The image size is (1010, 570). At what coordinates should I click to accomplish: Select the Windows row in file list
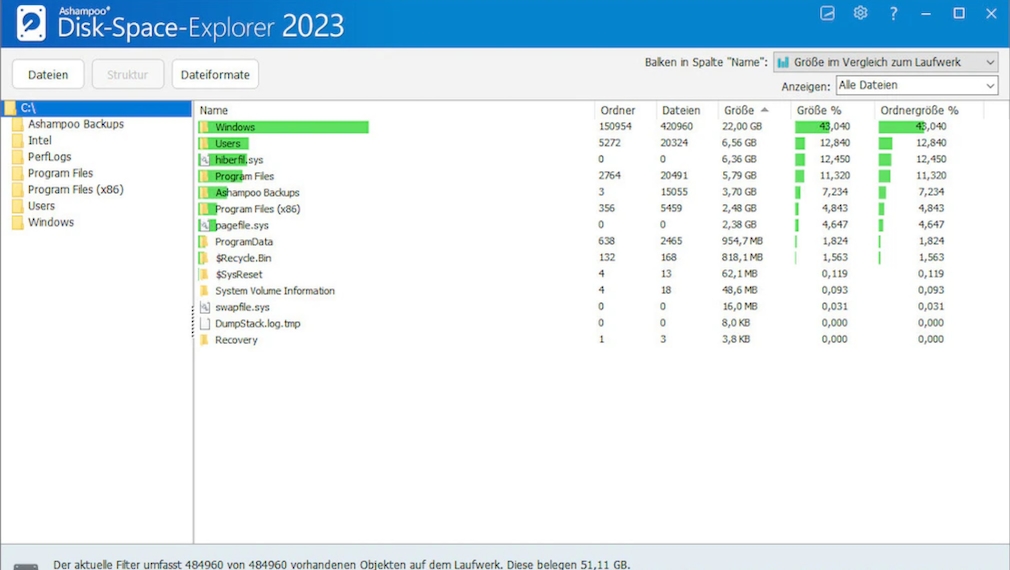pyautogui.click(x=589, y=127)
